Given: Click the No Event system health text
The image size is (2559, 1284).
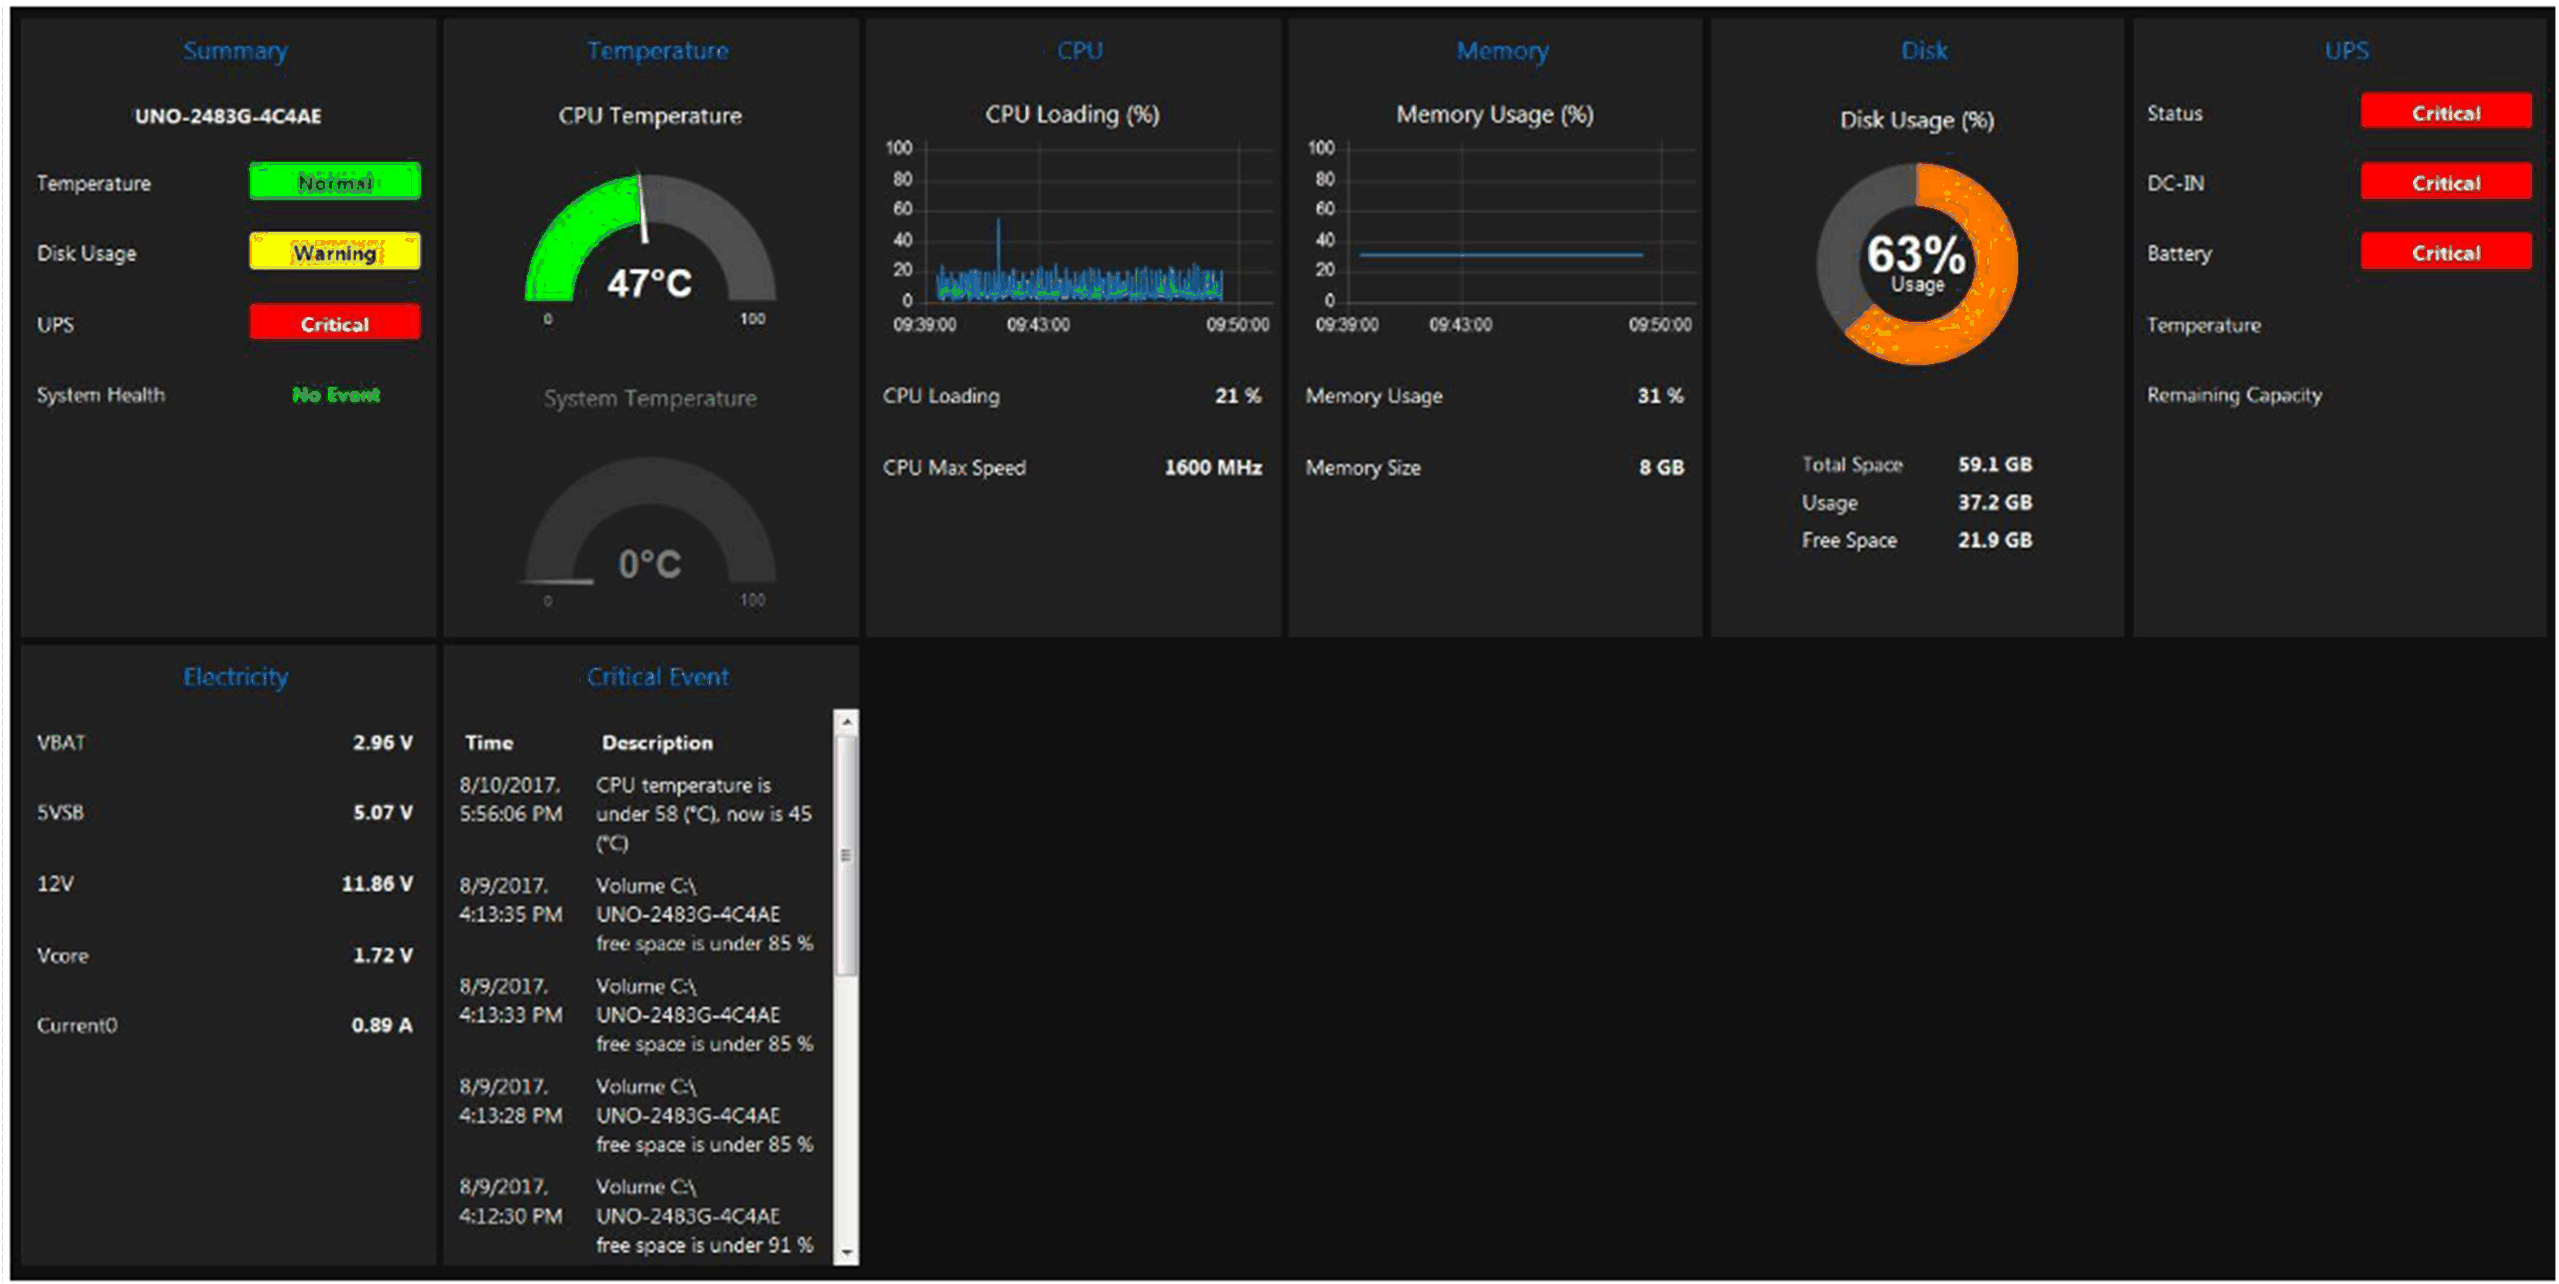Looking at the screenshot, I should [x=335, y=395].
